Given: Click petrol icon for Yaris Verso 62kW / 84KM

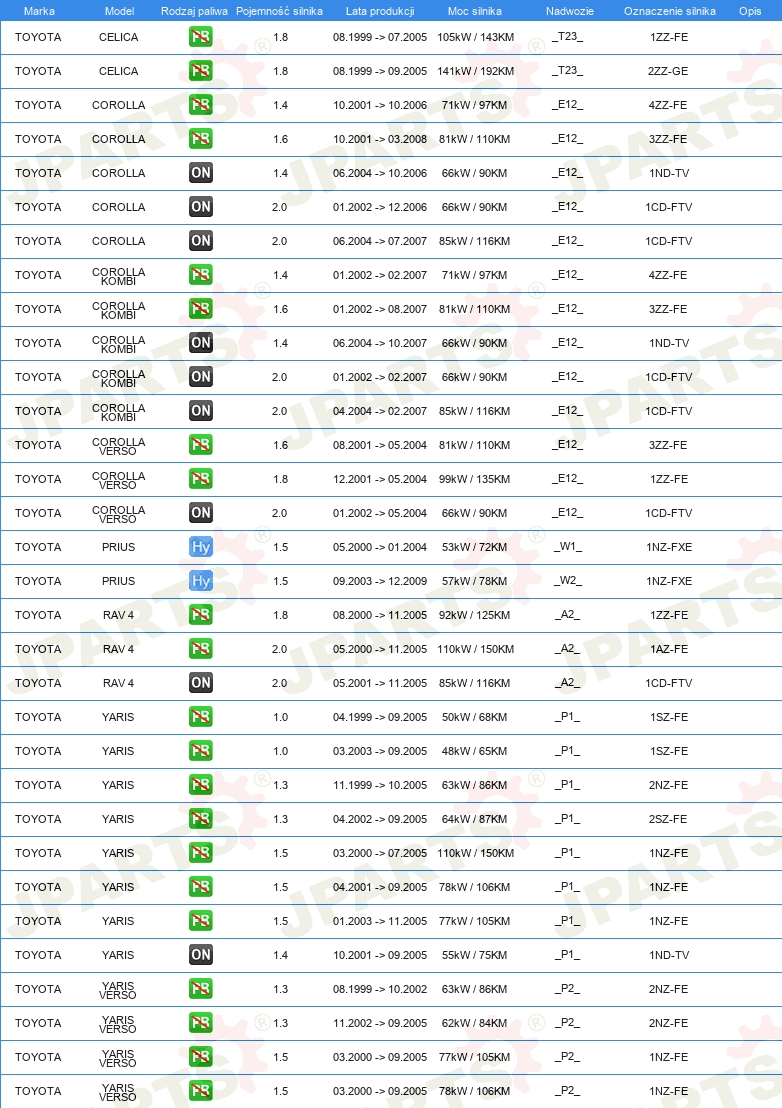Looking at the screenshot, I should coord(201,1022).
